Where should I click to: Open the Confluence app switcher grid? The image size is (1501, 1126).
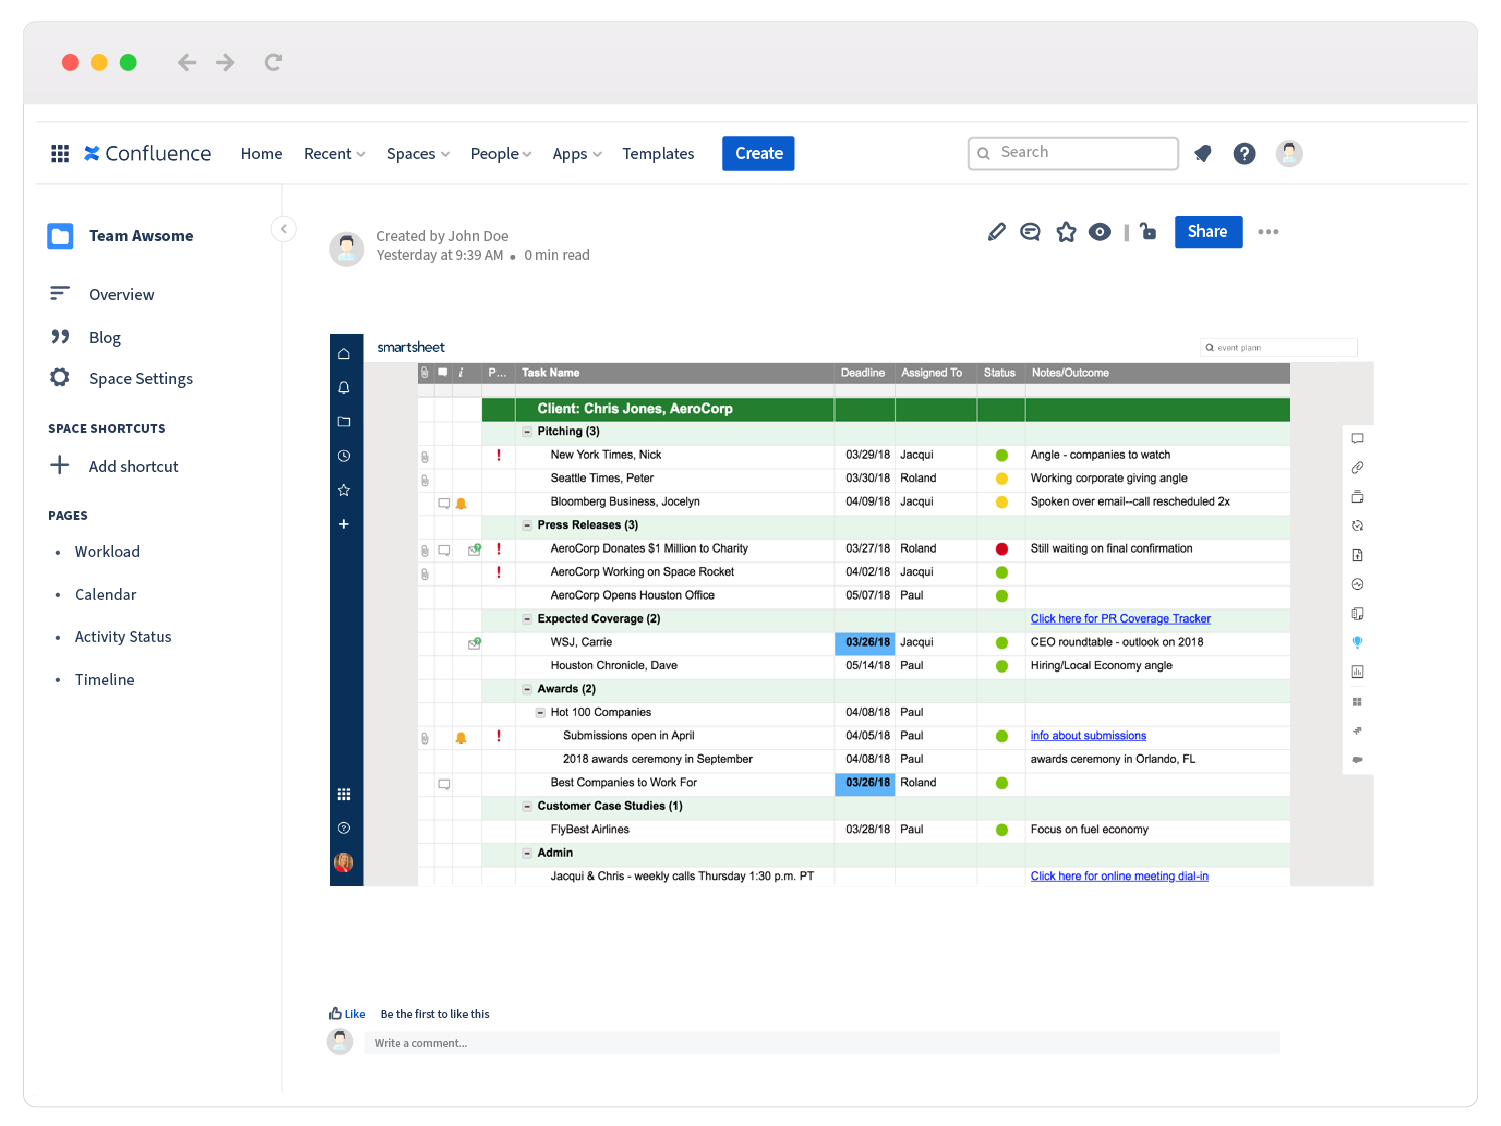[60, 153]
